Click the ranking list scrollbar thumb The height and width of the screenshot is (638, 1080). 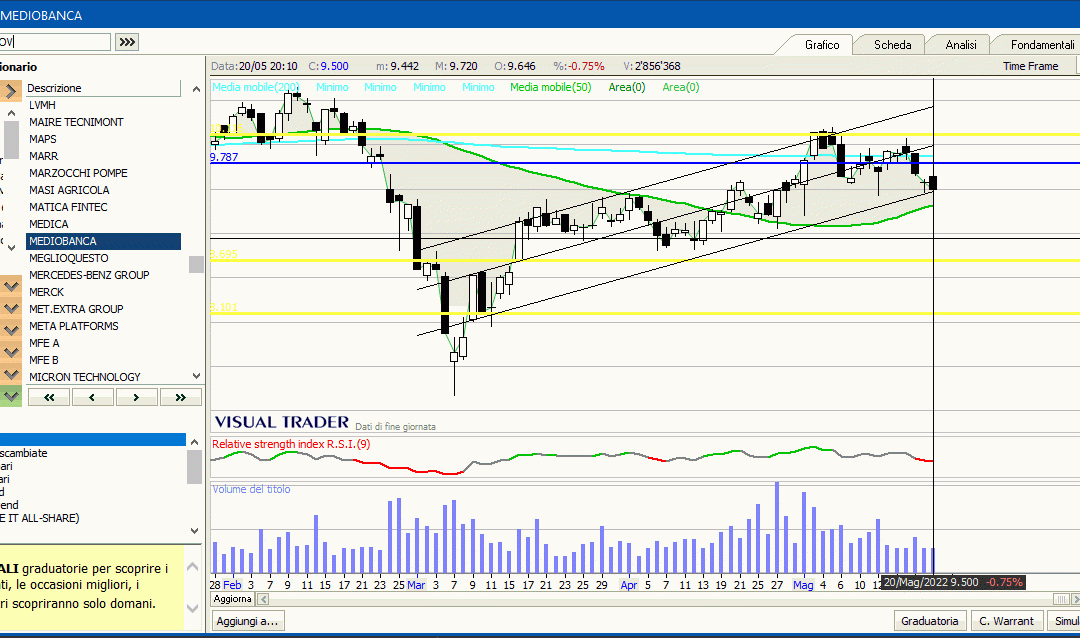[x=194, y=466]
